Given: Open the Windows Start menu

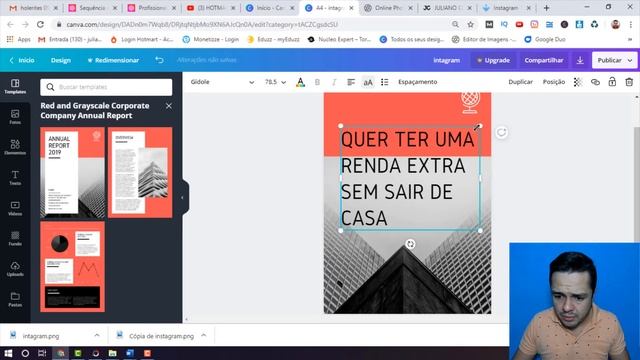Looking at the screenshot, I should click(x=8, y=353).
